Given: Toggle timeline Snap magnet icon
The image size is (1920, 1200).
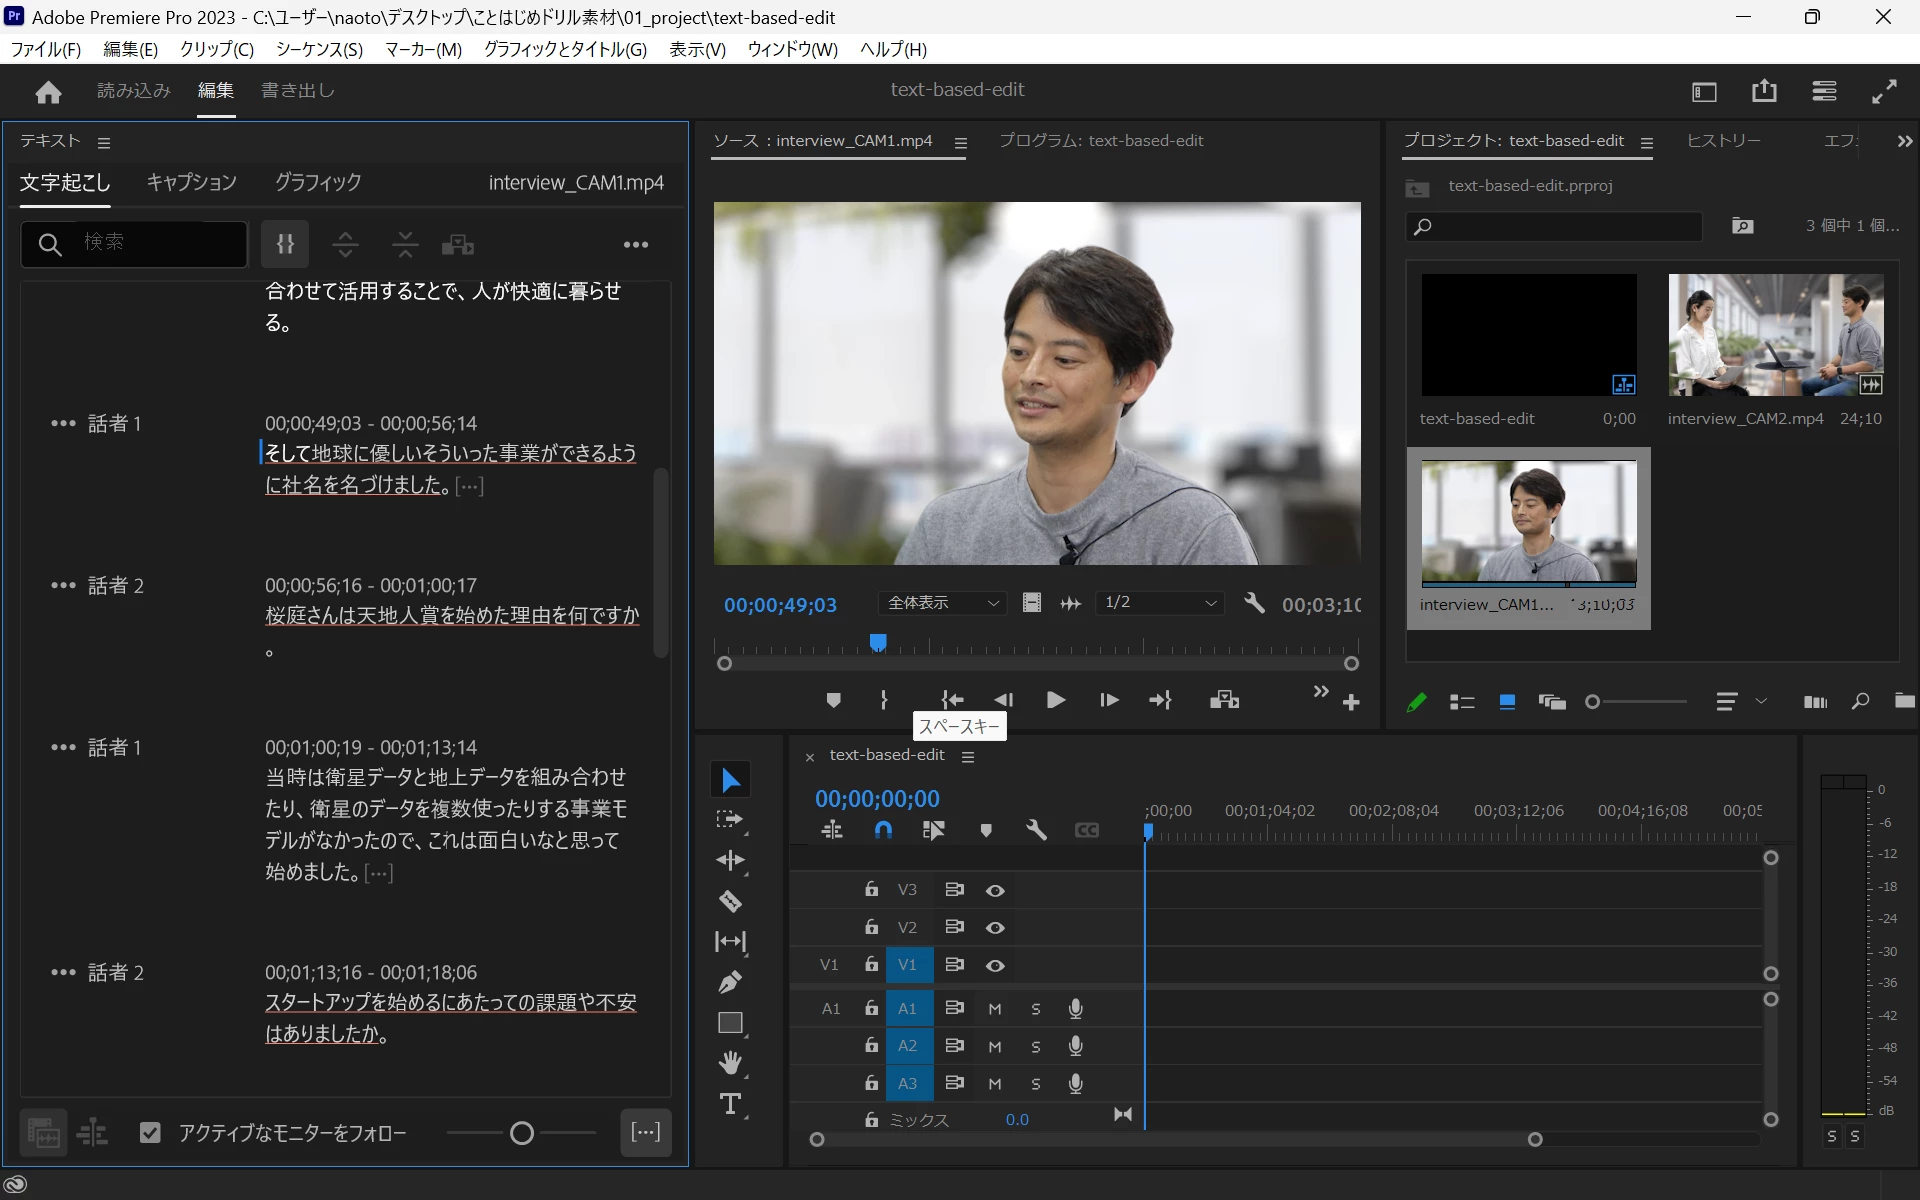Looking at the screenshot, I should [x=883, y=830].
